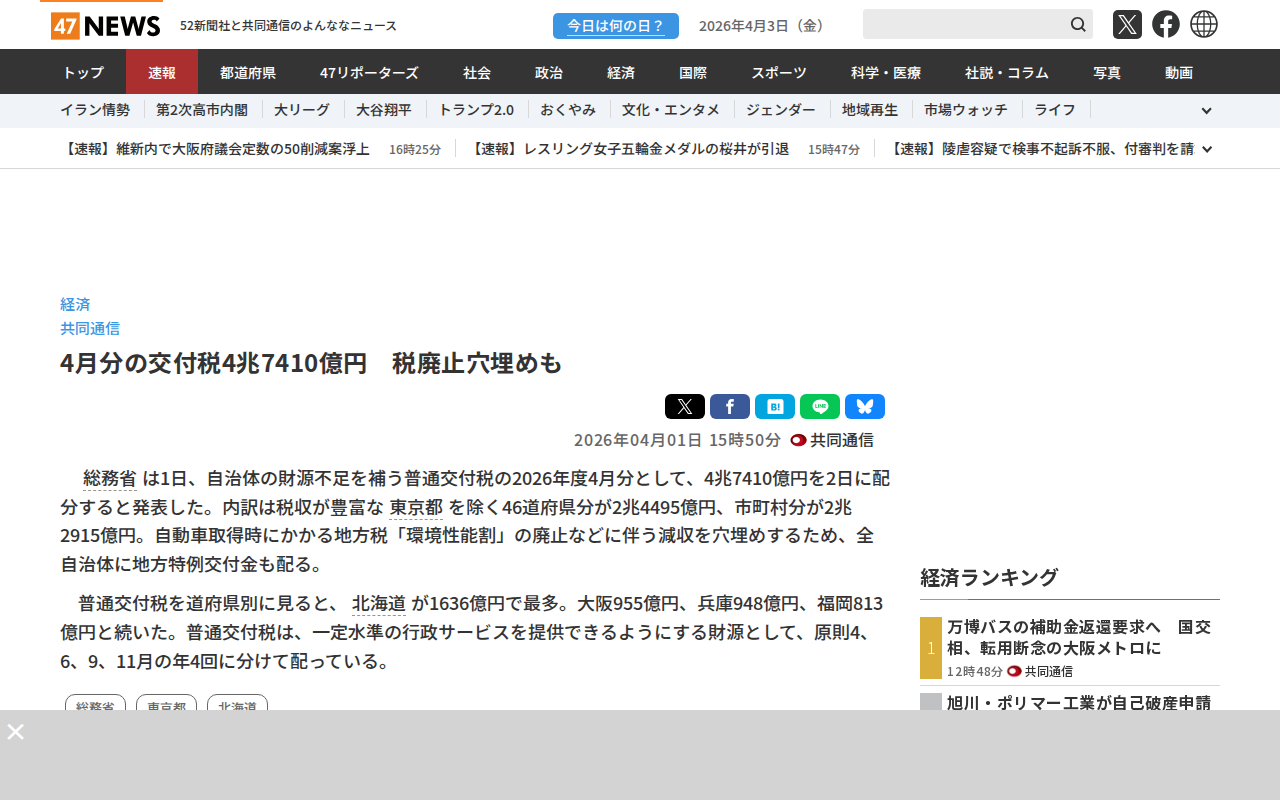This screenshot has width=1280, height=800.
Task: Select the ライフ topic link
Action: pos(1055,110)
